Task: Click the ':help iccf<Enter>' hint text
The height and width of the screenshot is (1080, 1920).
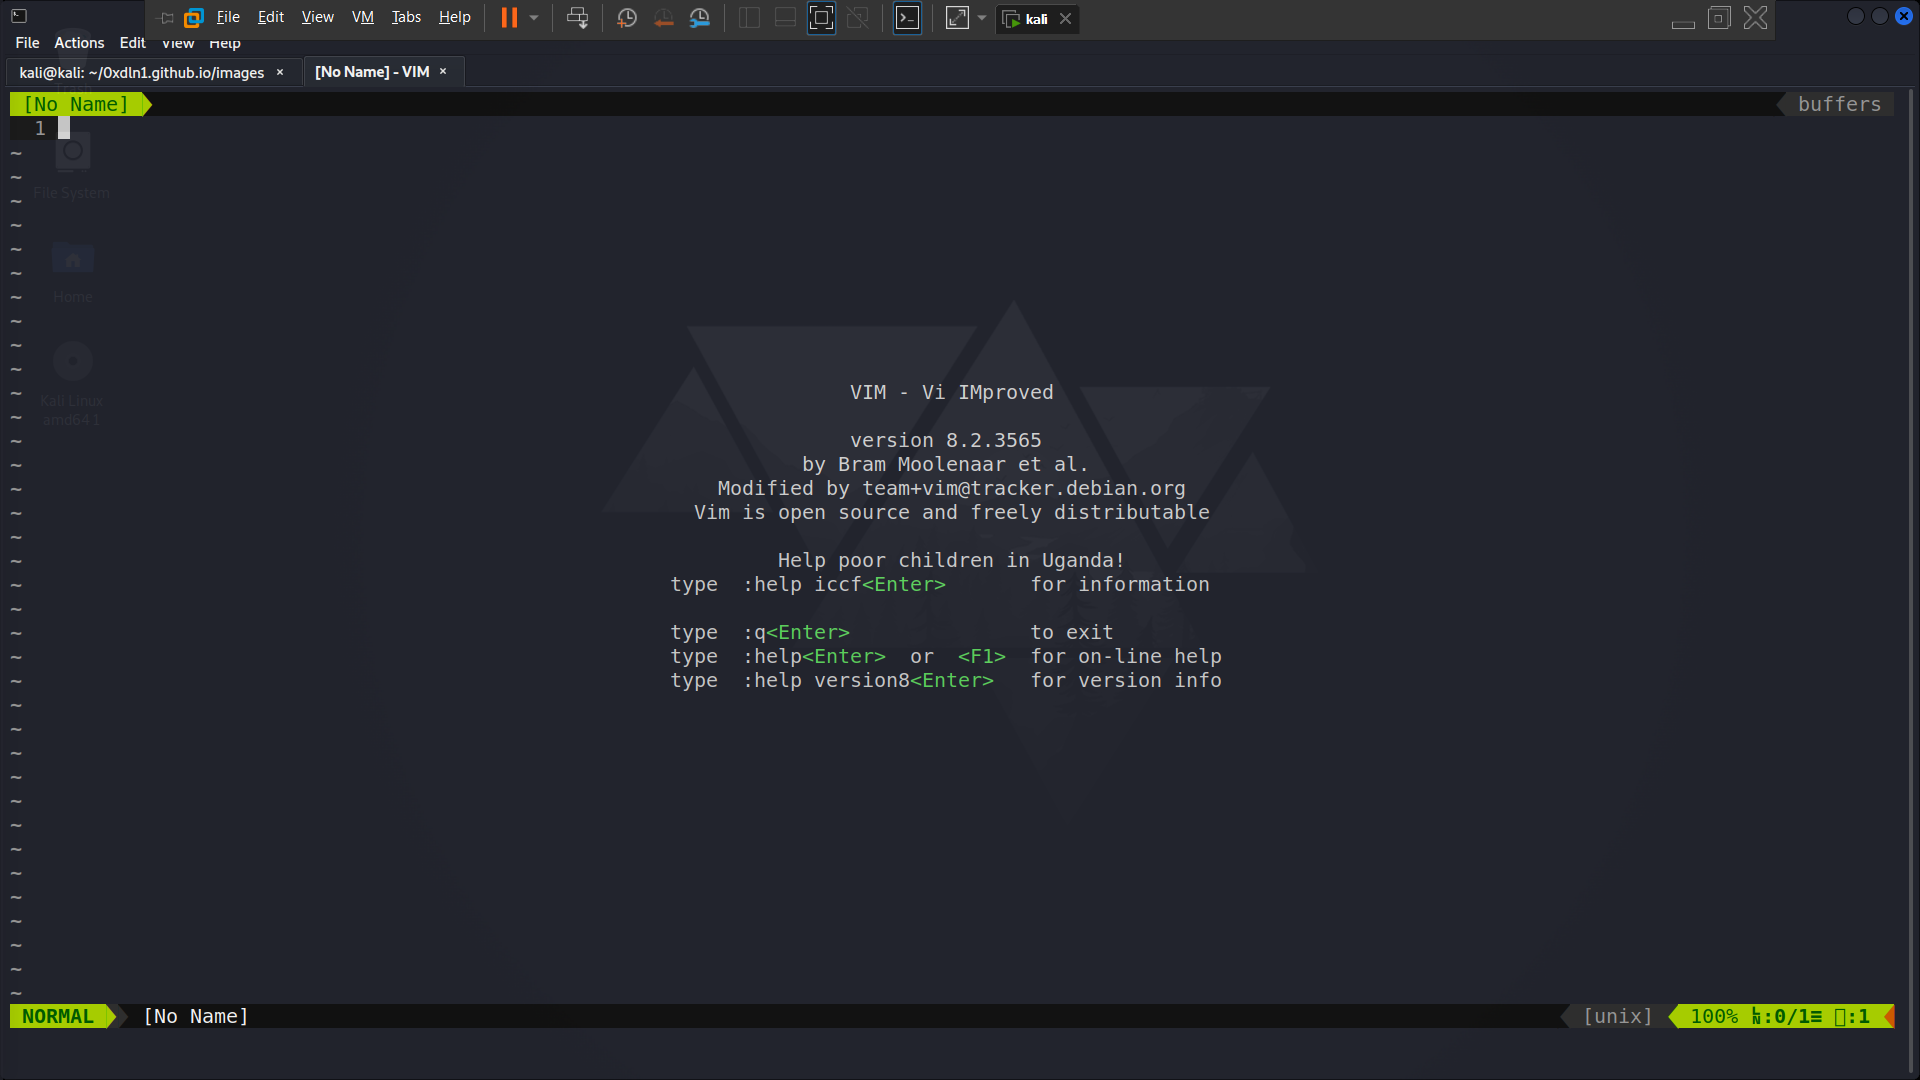Action: click(844, 584)
